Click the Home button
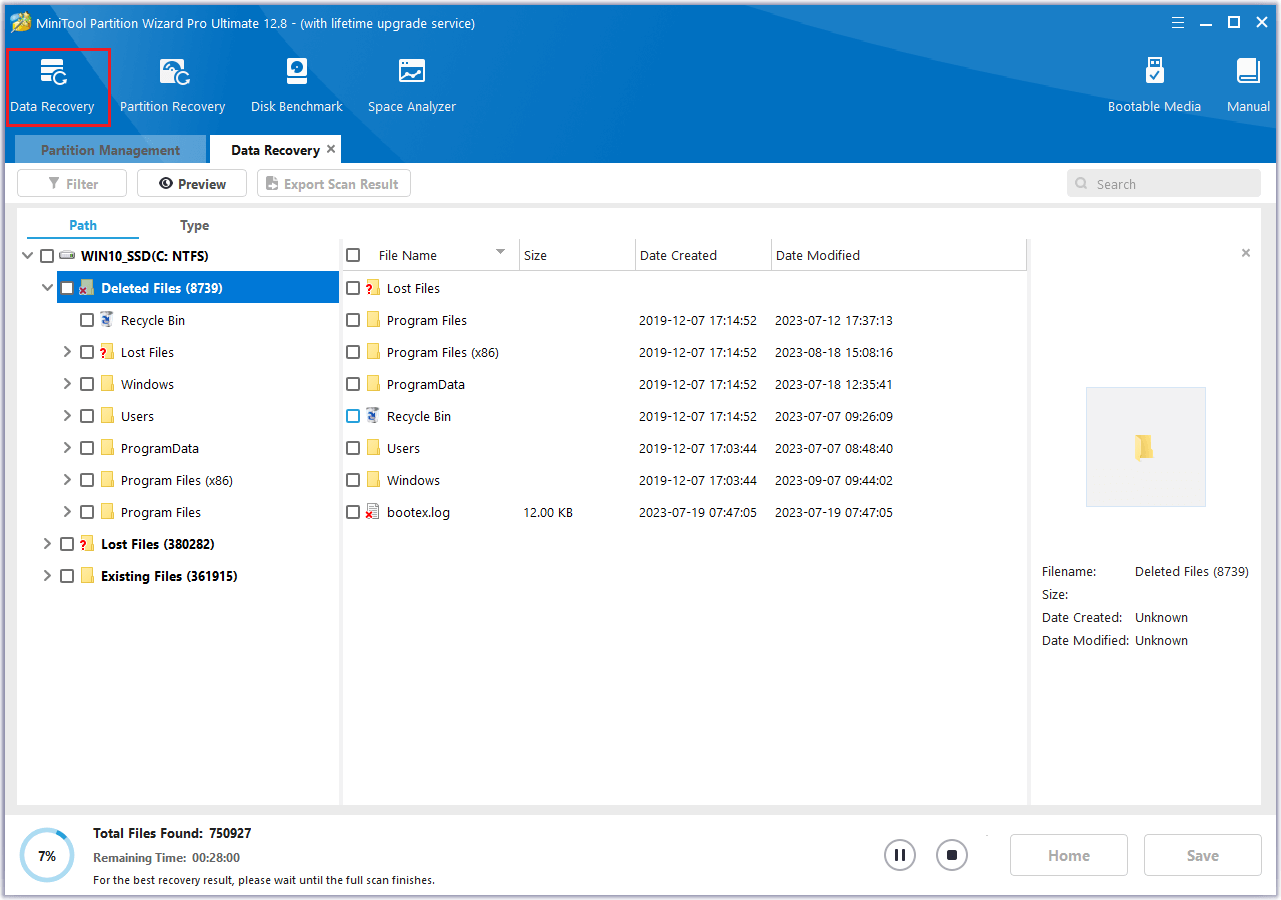Image resolution: width=1281 pixels, height=900 pixels. click(x=1069, y=855)
